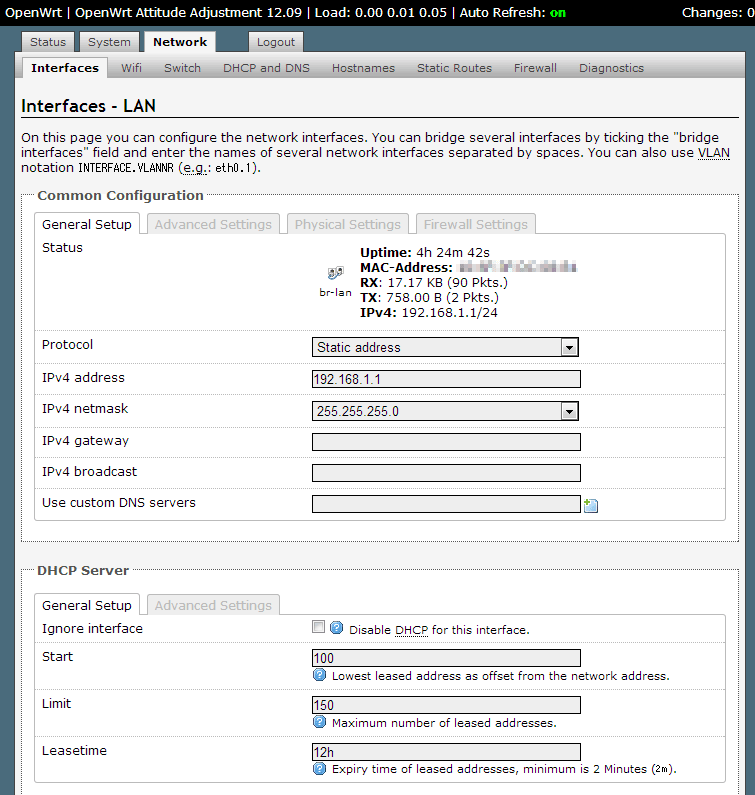Click in the IPv4 gateway field
The height and width of the screenshot is (795, 755).
pyautogui.click(x=446, y=442)
